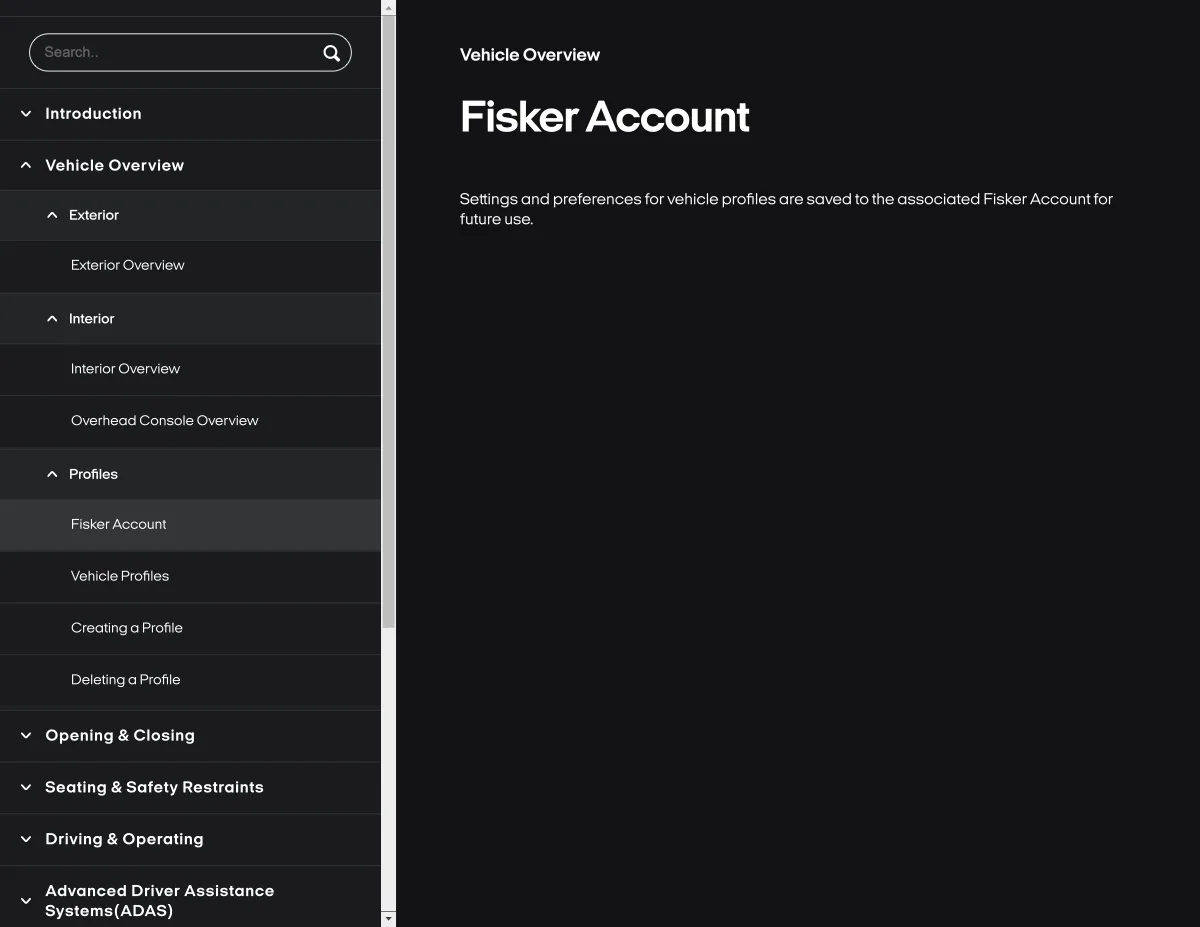This screenshot has width=1200, height=927.
Task: Click the search magnifier icon
Action: point(331,53)
